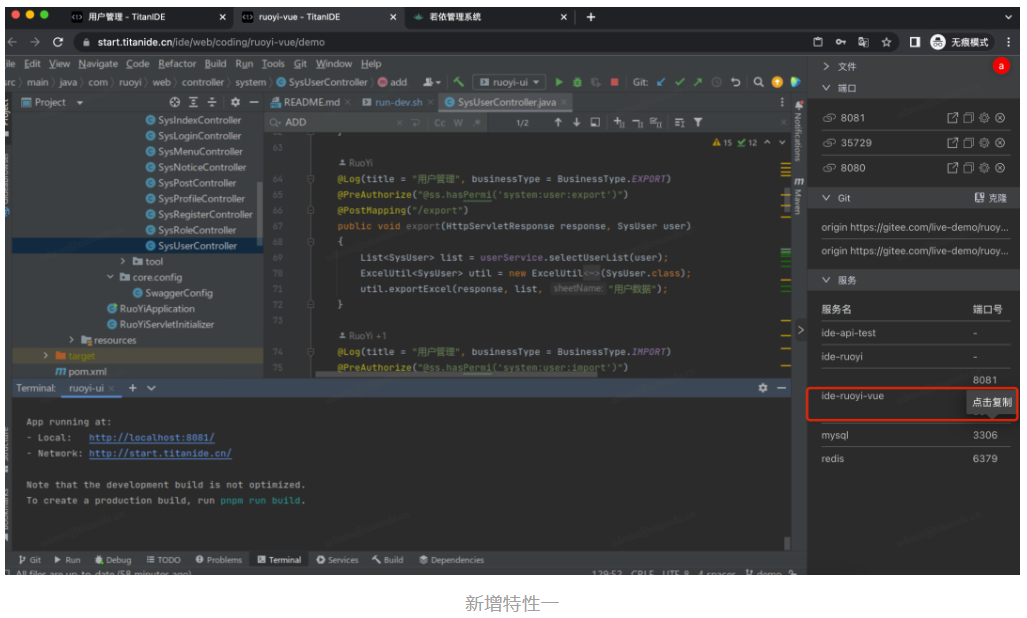Remove port 8080 with its close icon
This screenshot has width=1027, height=618.
(x=1000, y=168)
